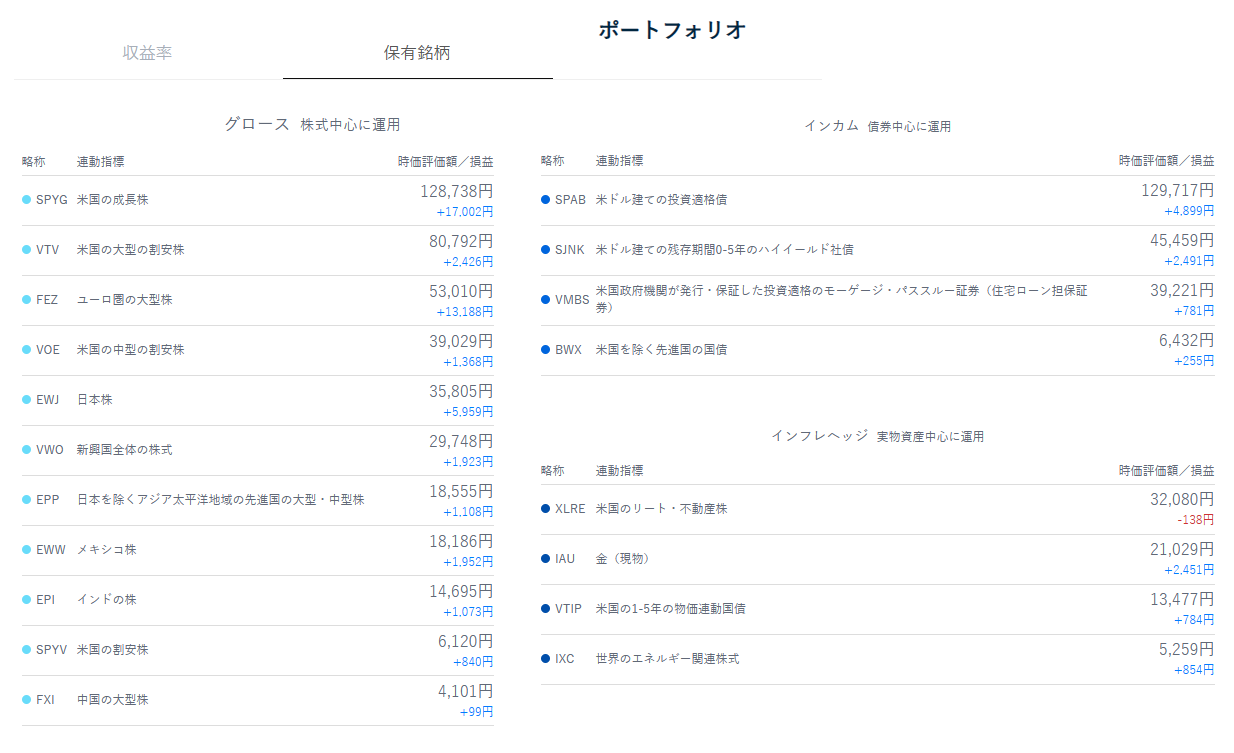
Task: Click the colored dot next to VTV
Action: click(x=27, y=249)
